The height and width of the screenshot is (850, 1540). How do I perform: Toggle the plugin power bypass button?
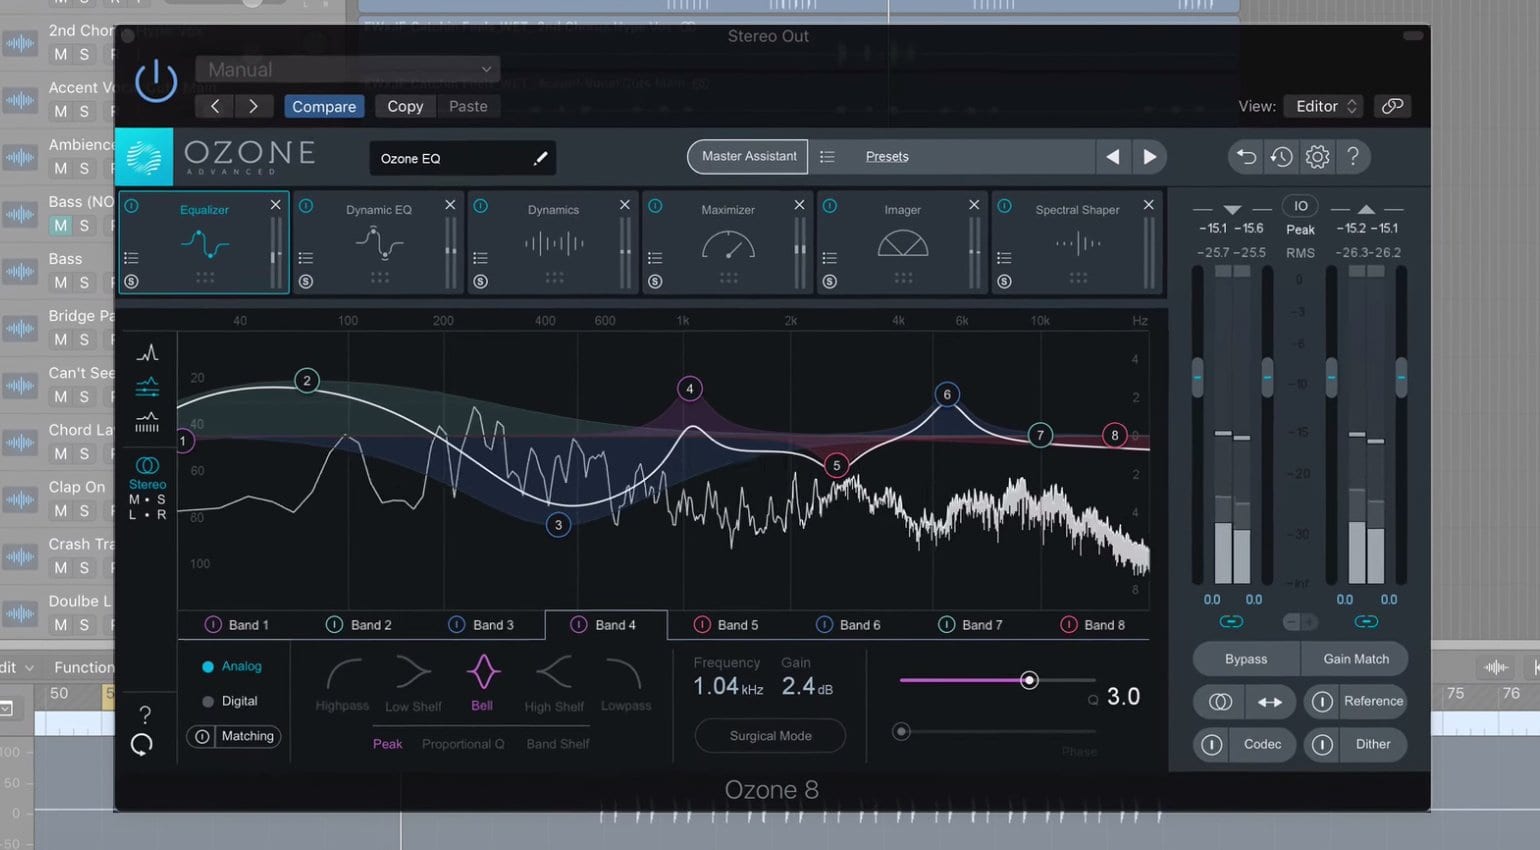156,81
